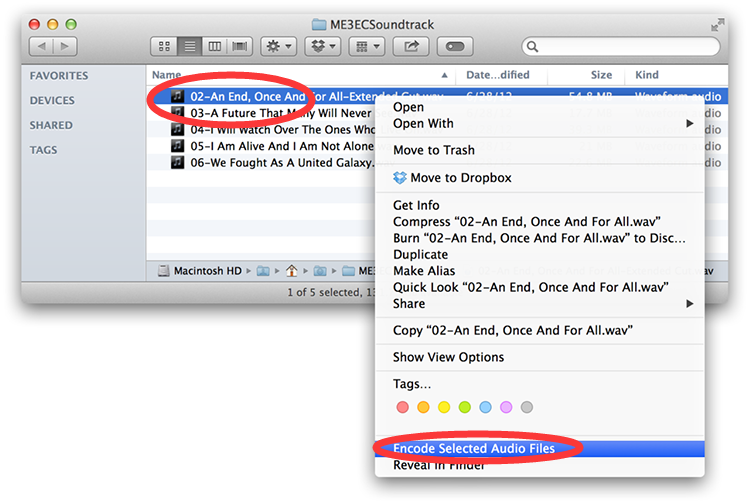Apply the purple tag color

click(506, 407)
